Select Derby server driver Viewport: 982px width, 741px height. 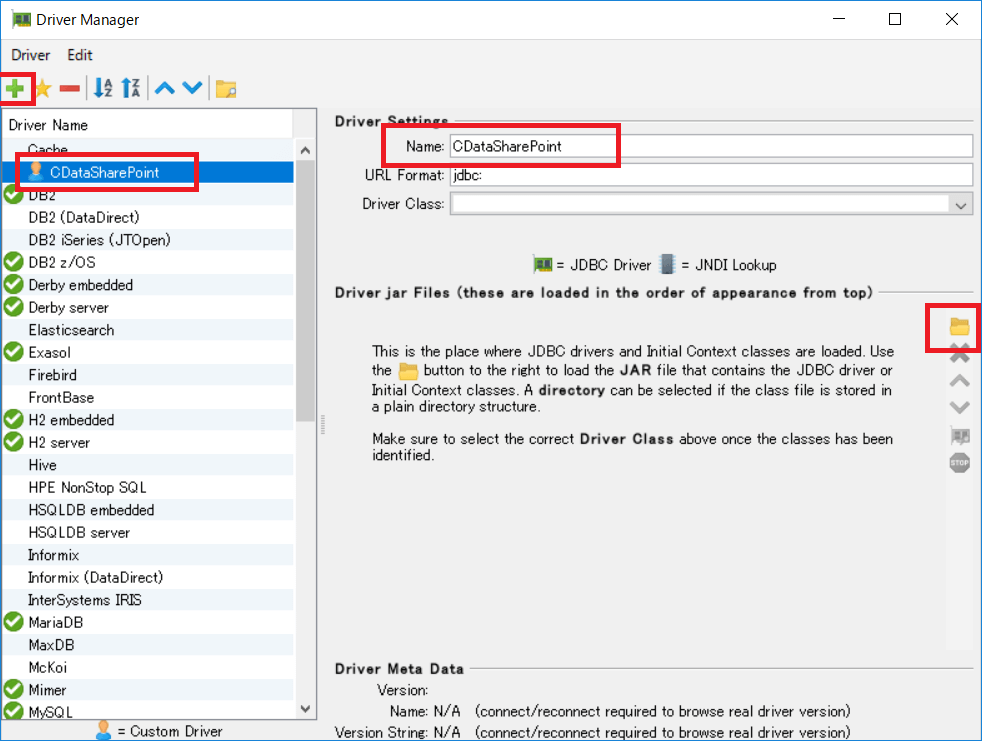pos(148,308)
